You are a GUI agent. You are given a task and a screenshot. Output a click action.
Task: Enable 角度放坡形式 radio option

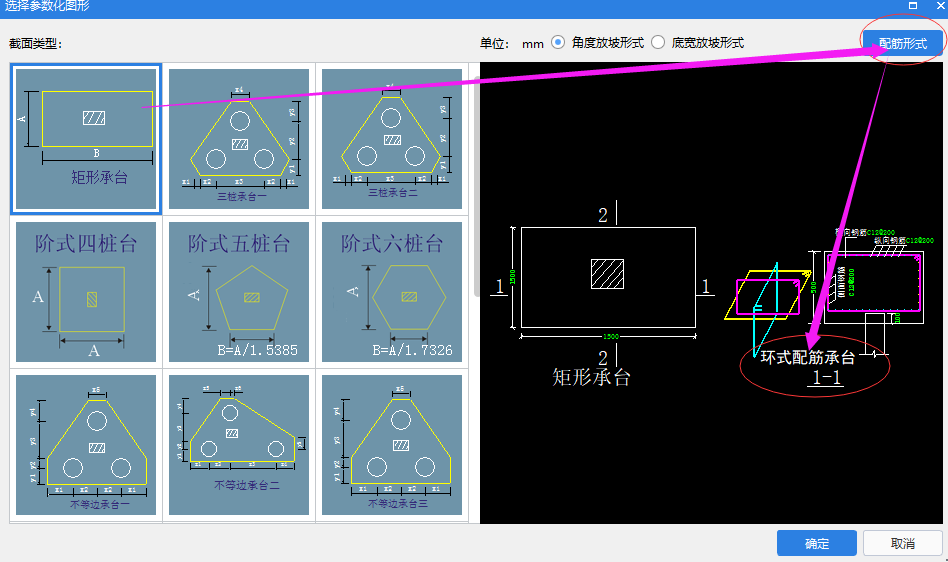pos(558,42)
